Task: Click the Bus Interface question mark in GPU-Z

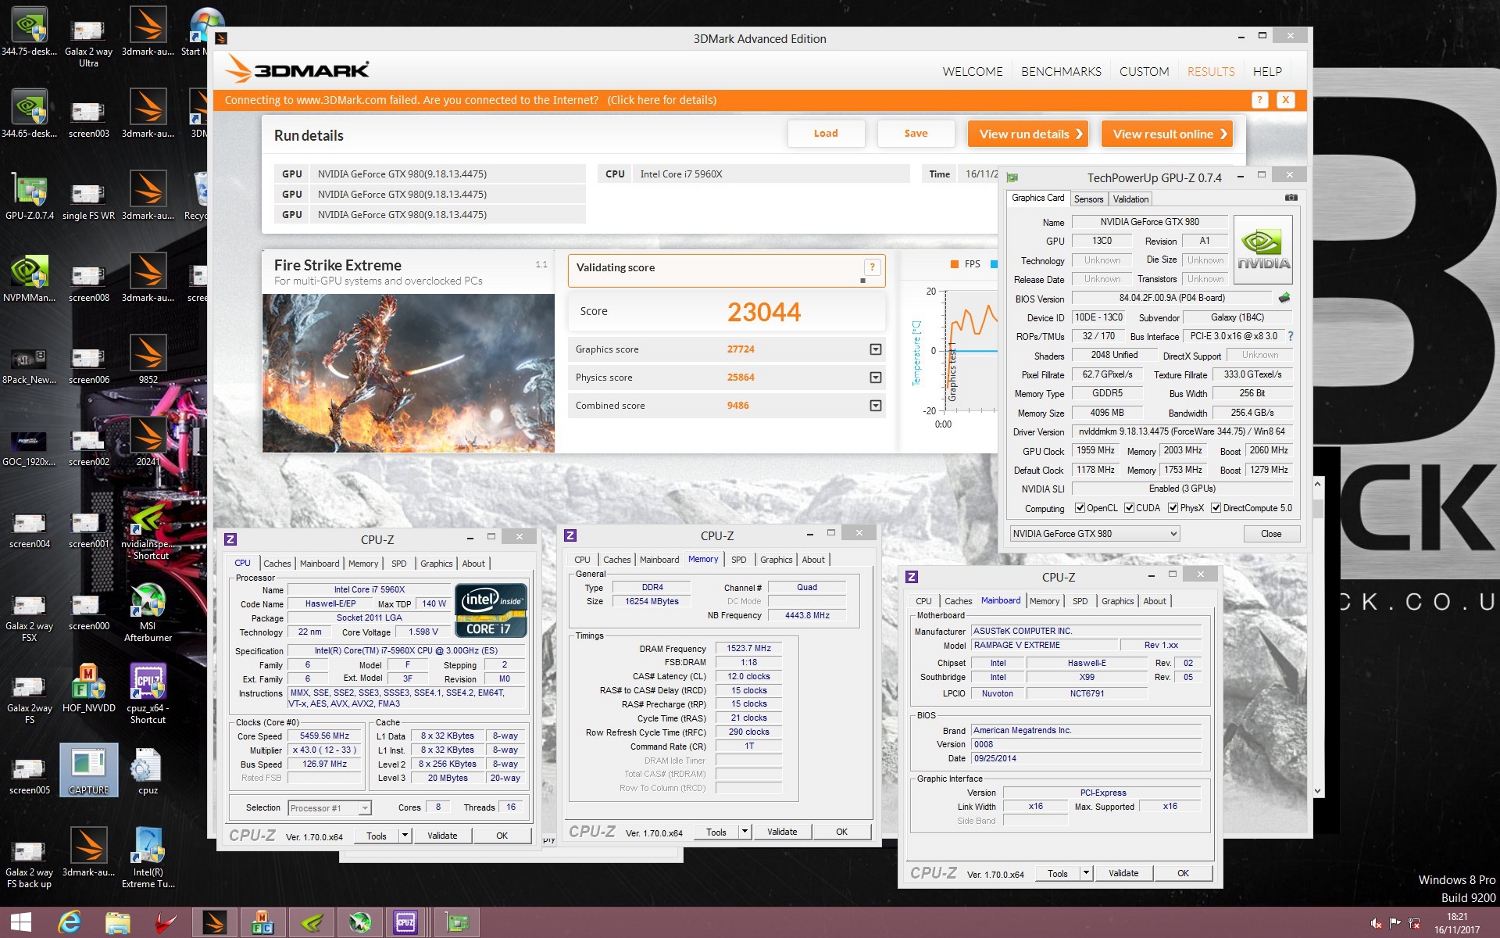Action: (x=1290, y=336)
